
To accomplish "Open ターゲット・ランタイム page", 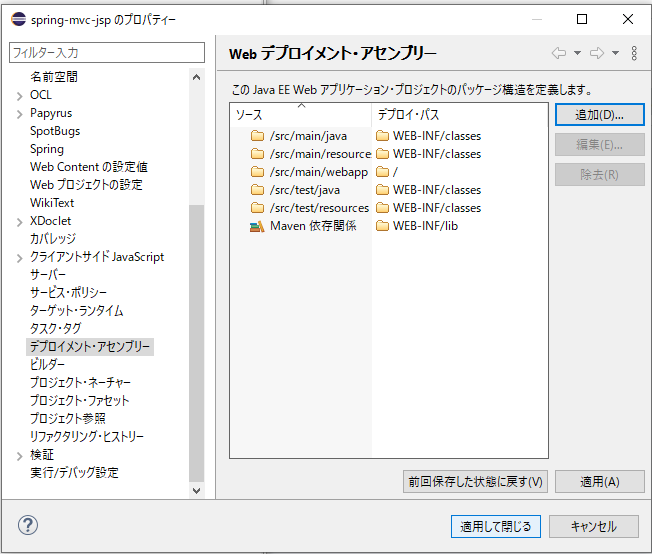I will pos(77,311).
